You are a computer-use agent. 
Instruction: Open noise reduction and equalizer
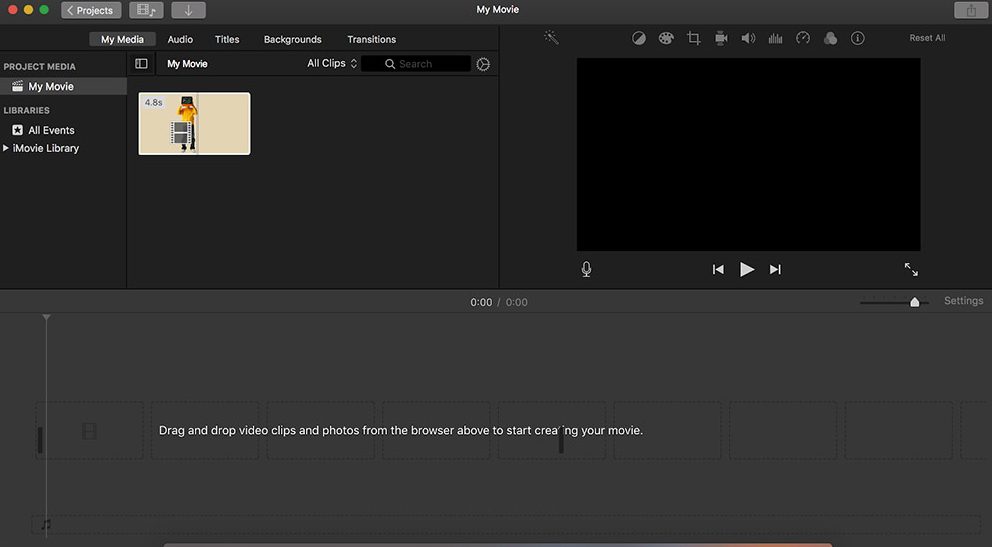[776, 39]
